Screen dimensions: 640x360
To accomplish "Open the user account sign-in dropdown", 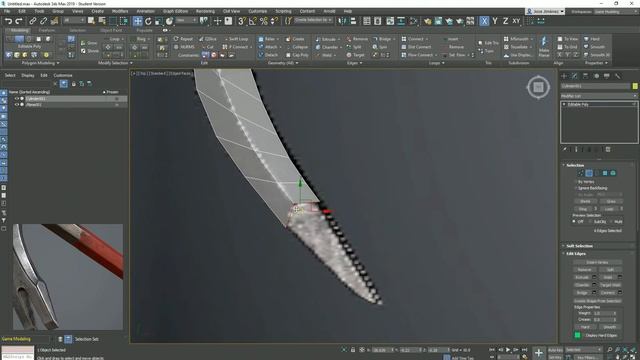I will click(x=545, y=12).
